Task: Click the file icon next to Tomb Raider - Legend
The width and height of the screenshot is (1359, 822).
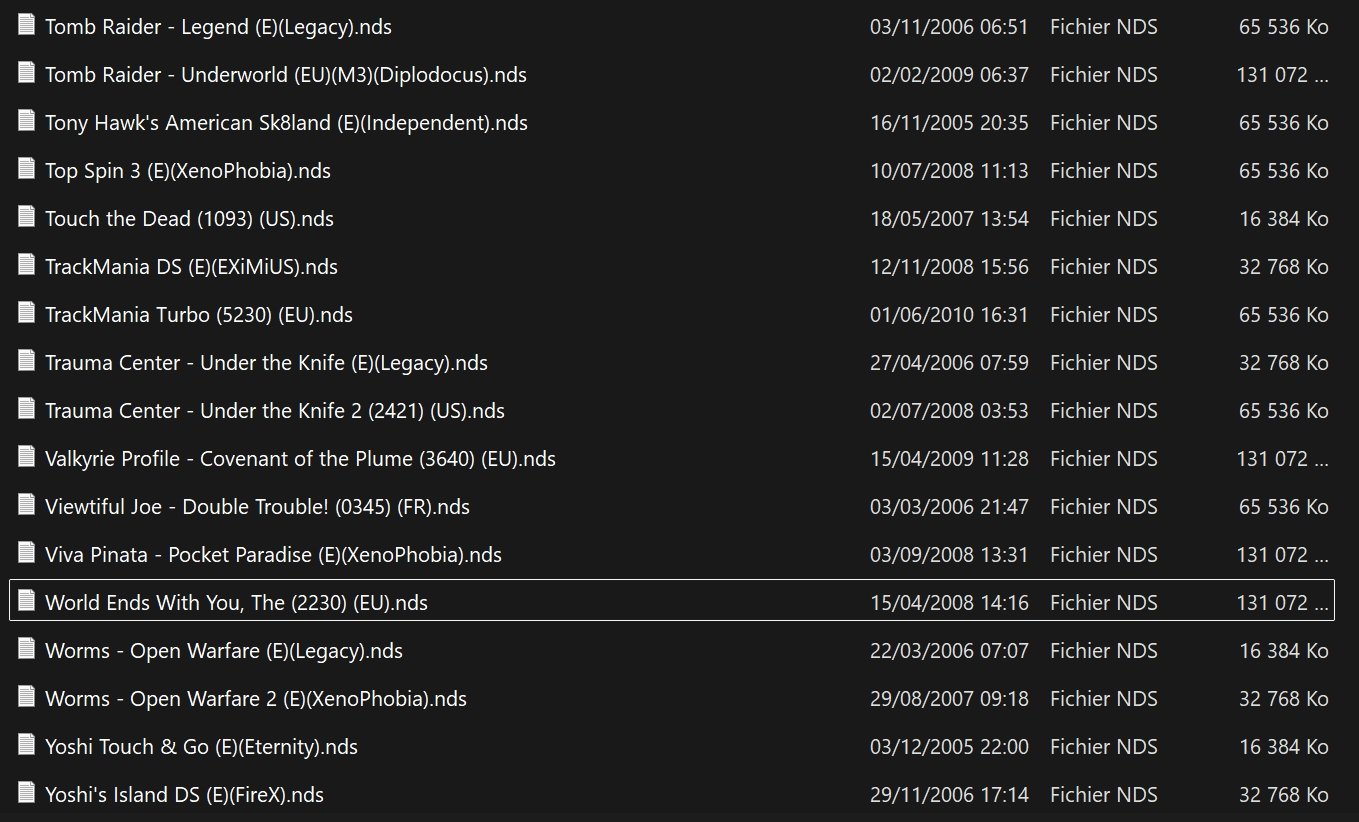Action: [26, 26]
